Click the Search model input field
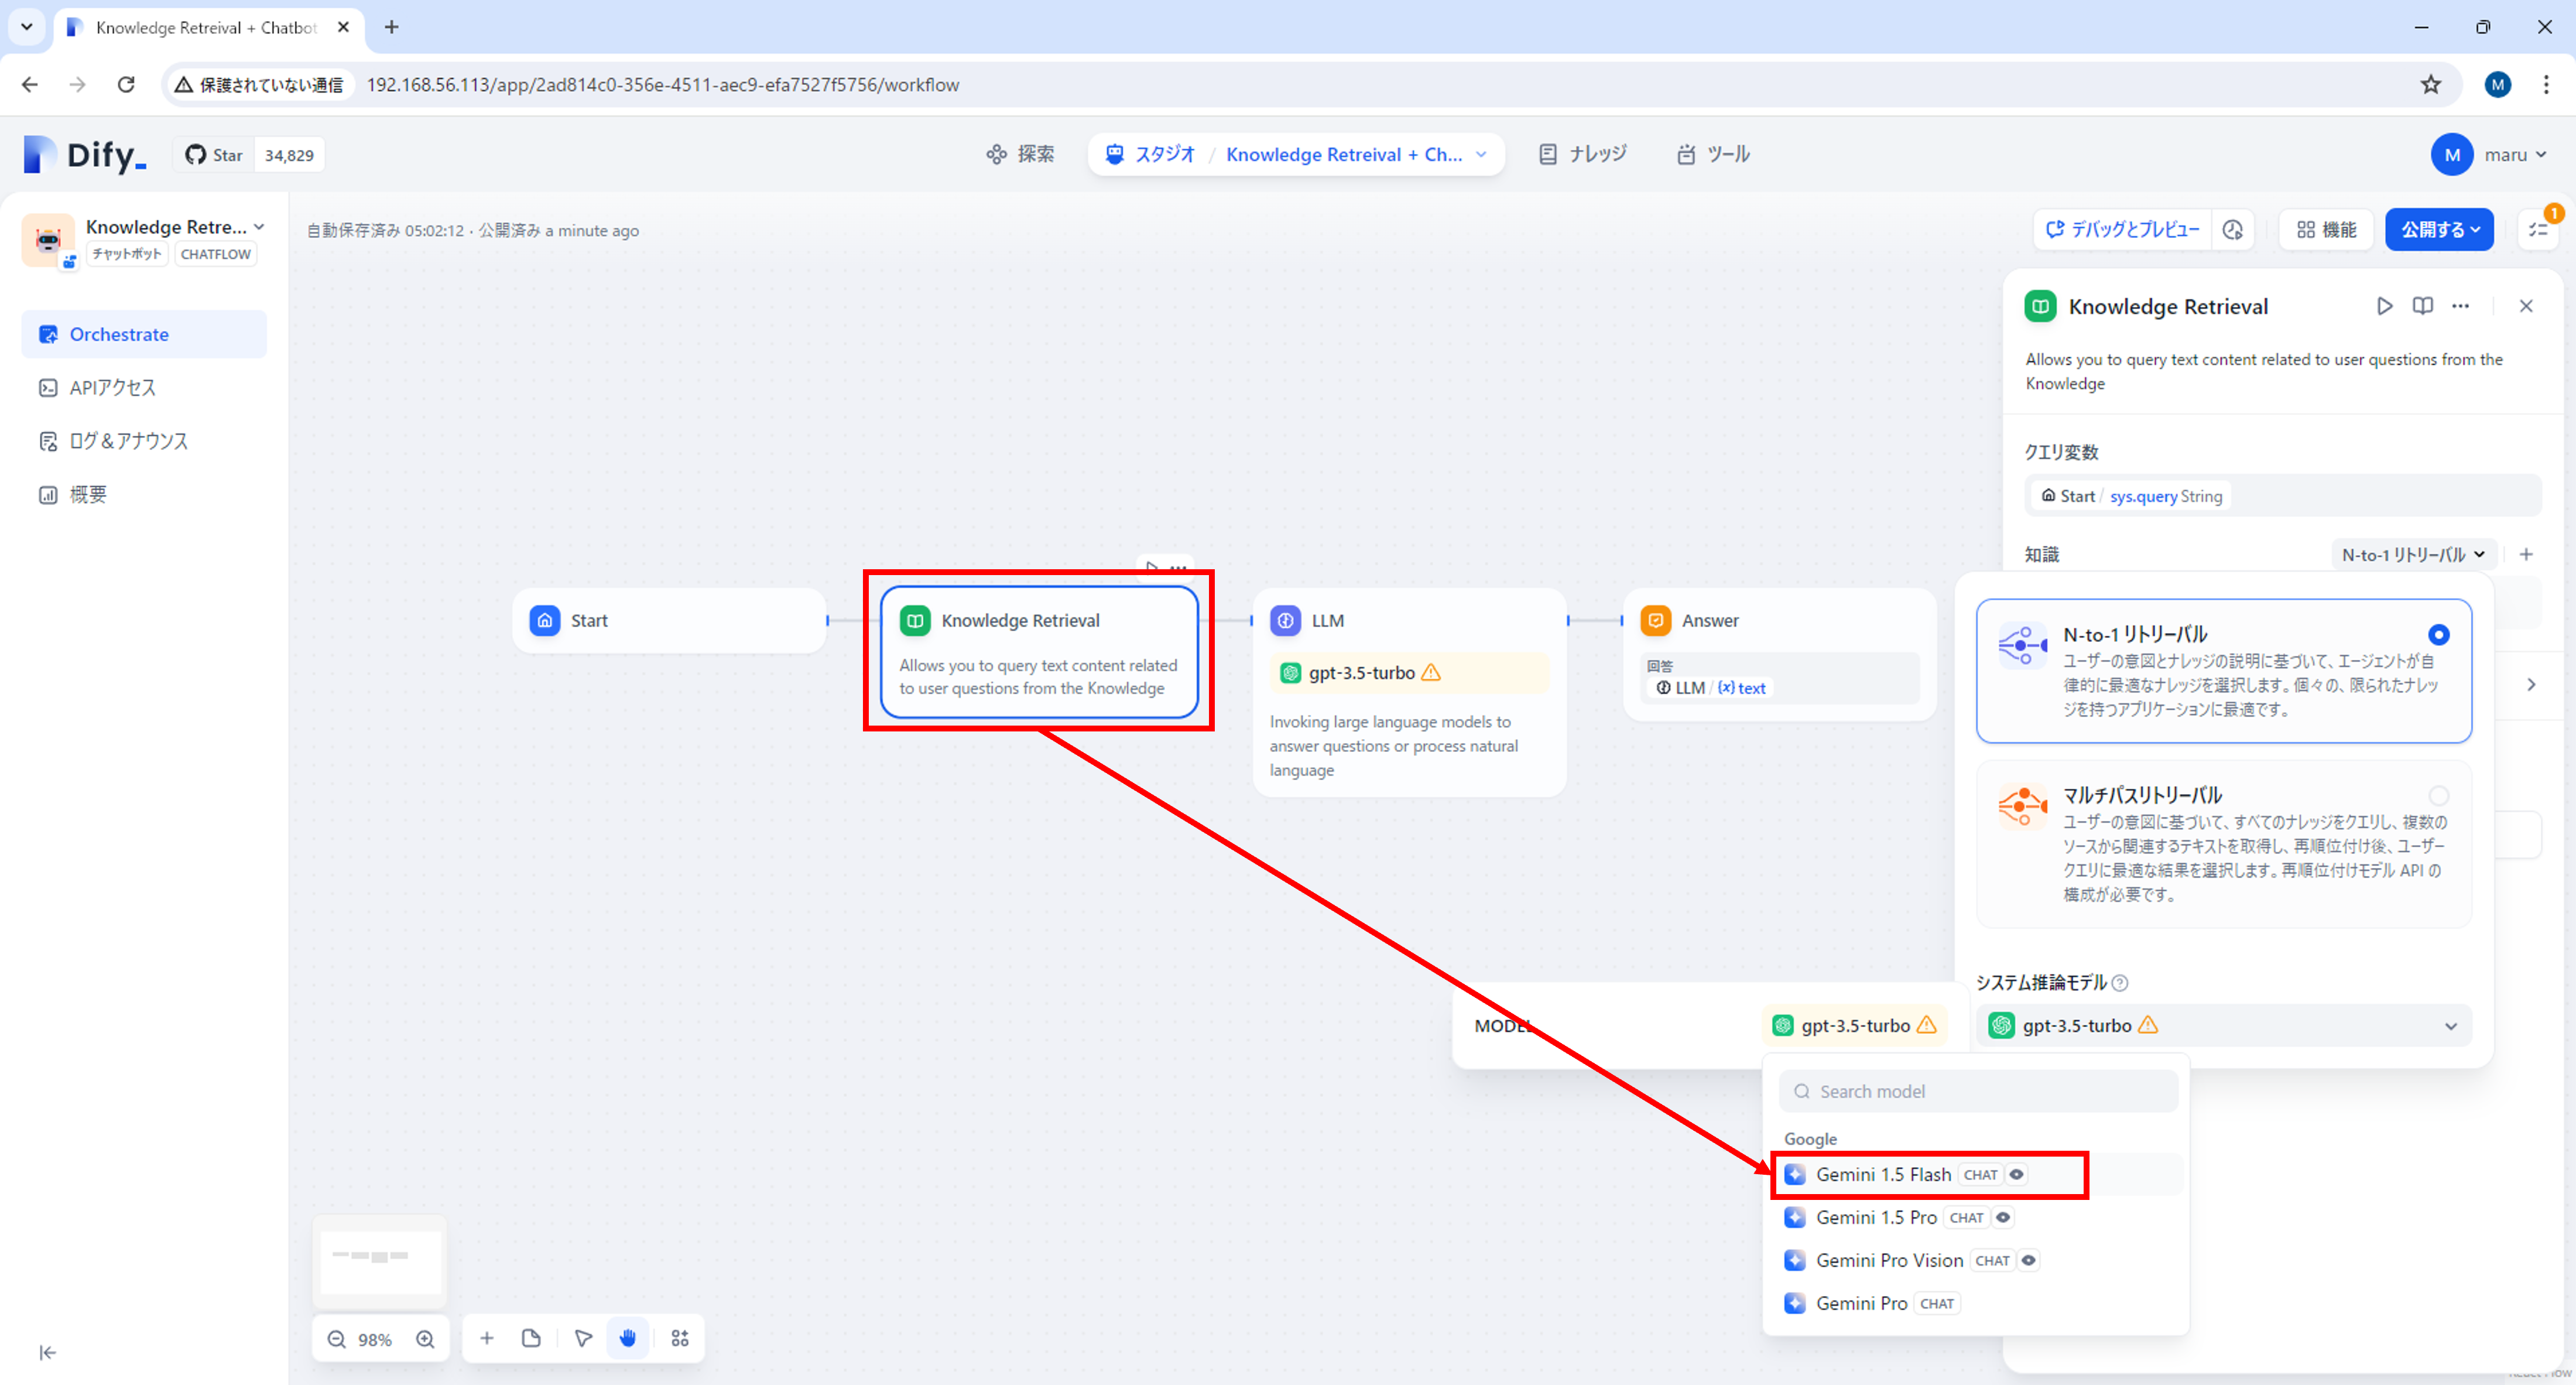This screenshot has width=2576, height=1385. click(x=1978, y=1091)
